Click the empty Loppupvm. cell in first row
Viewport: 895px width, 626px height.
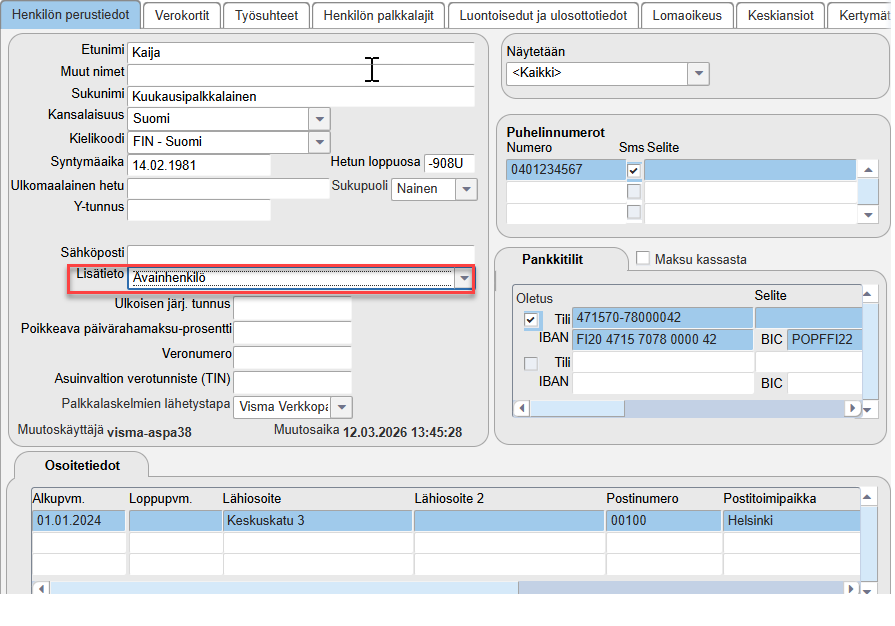click(x=175, y=520)
